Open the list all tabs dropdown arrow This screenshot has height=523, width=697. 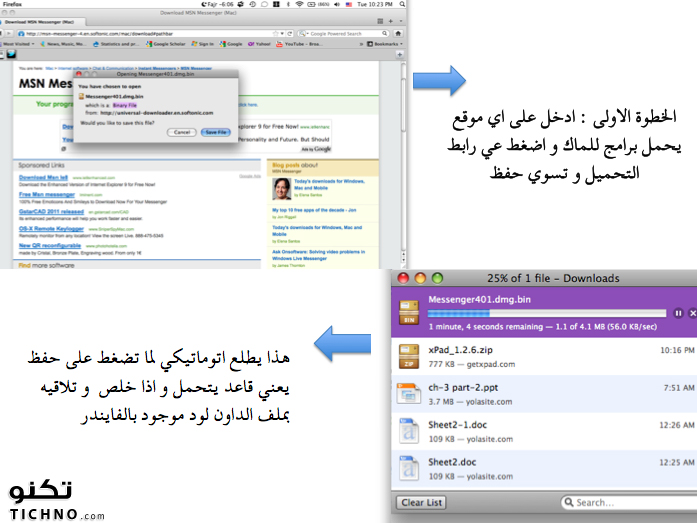(401, 21)
